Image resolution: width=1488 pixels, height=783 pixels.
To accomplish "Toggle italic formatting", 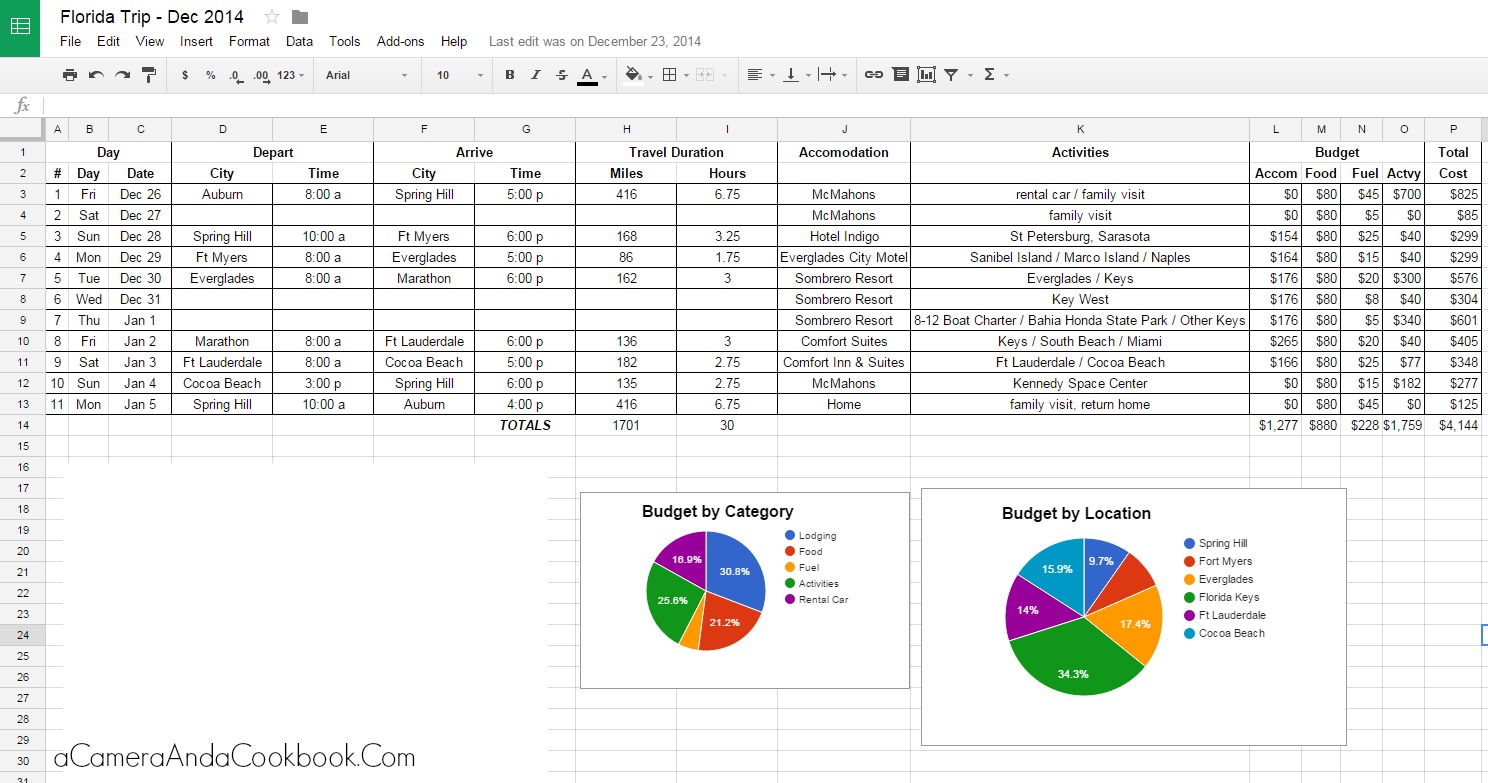I will [536, 75].
